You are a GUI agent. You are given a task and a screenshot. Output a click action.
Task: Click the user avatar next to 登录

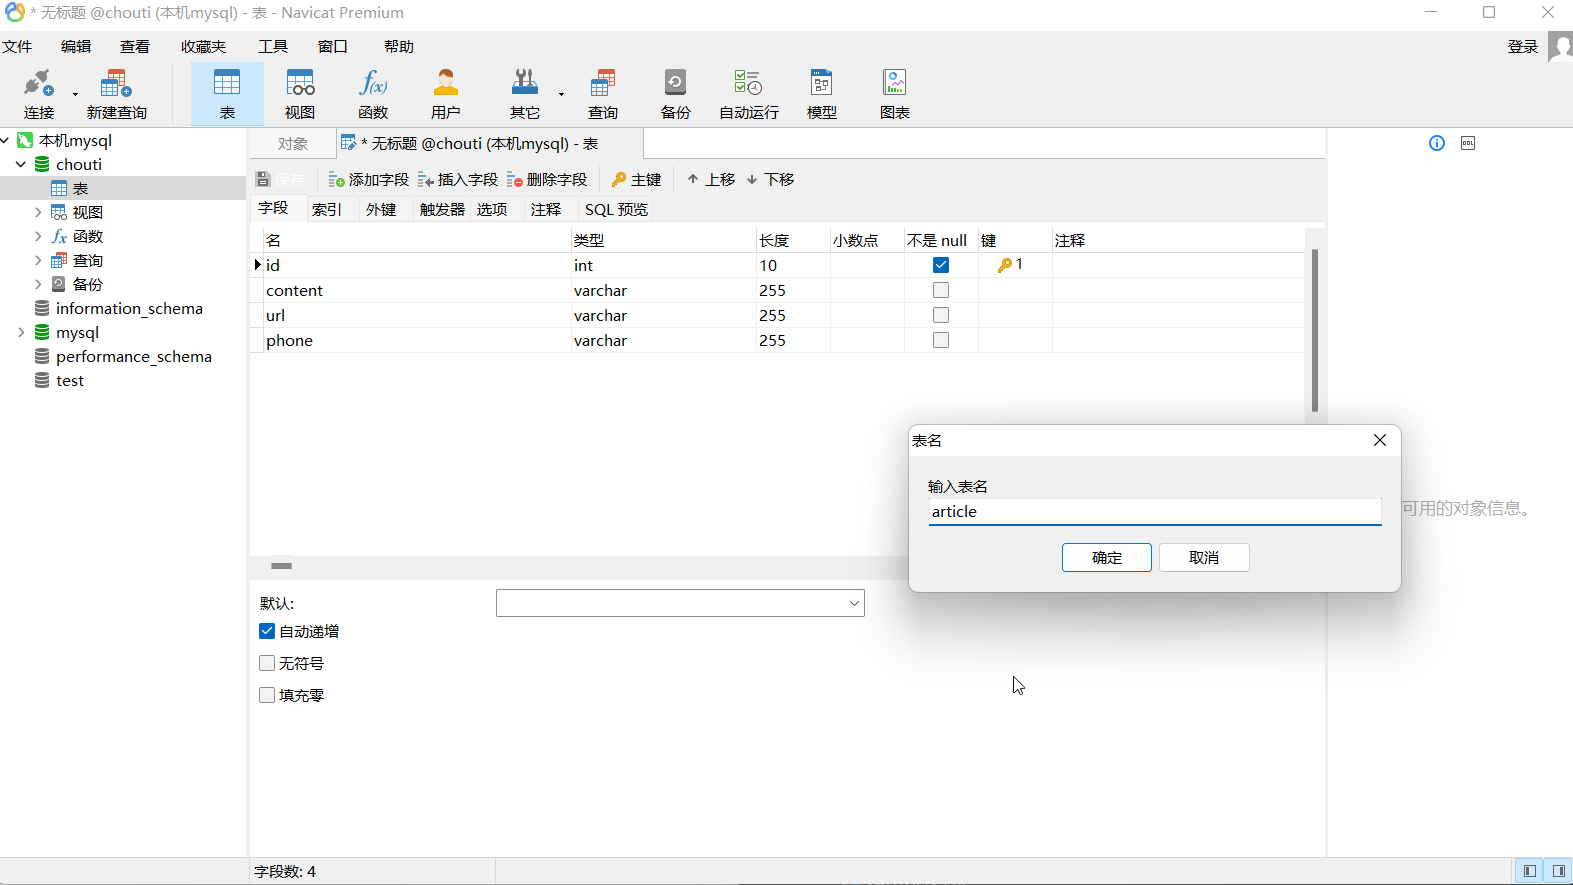pos(1560,46)
